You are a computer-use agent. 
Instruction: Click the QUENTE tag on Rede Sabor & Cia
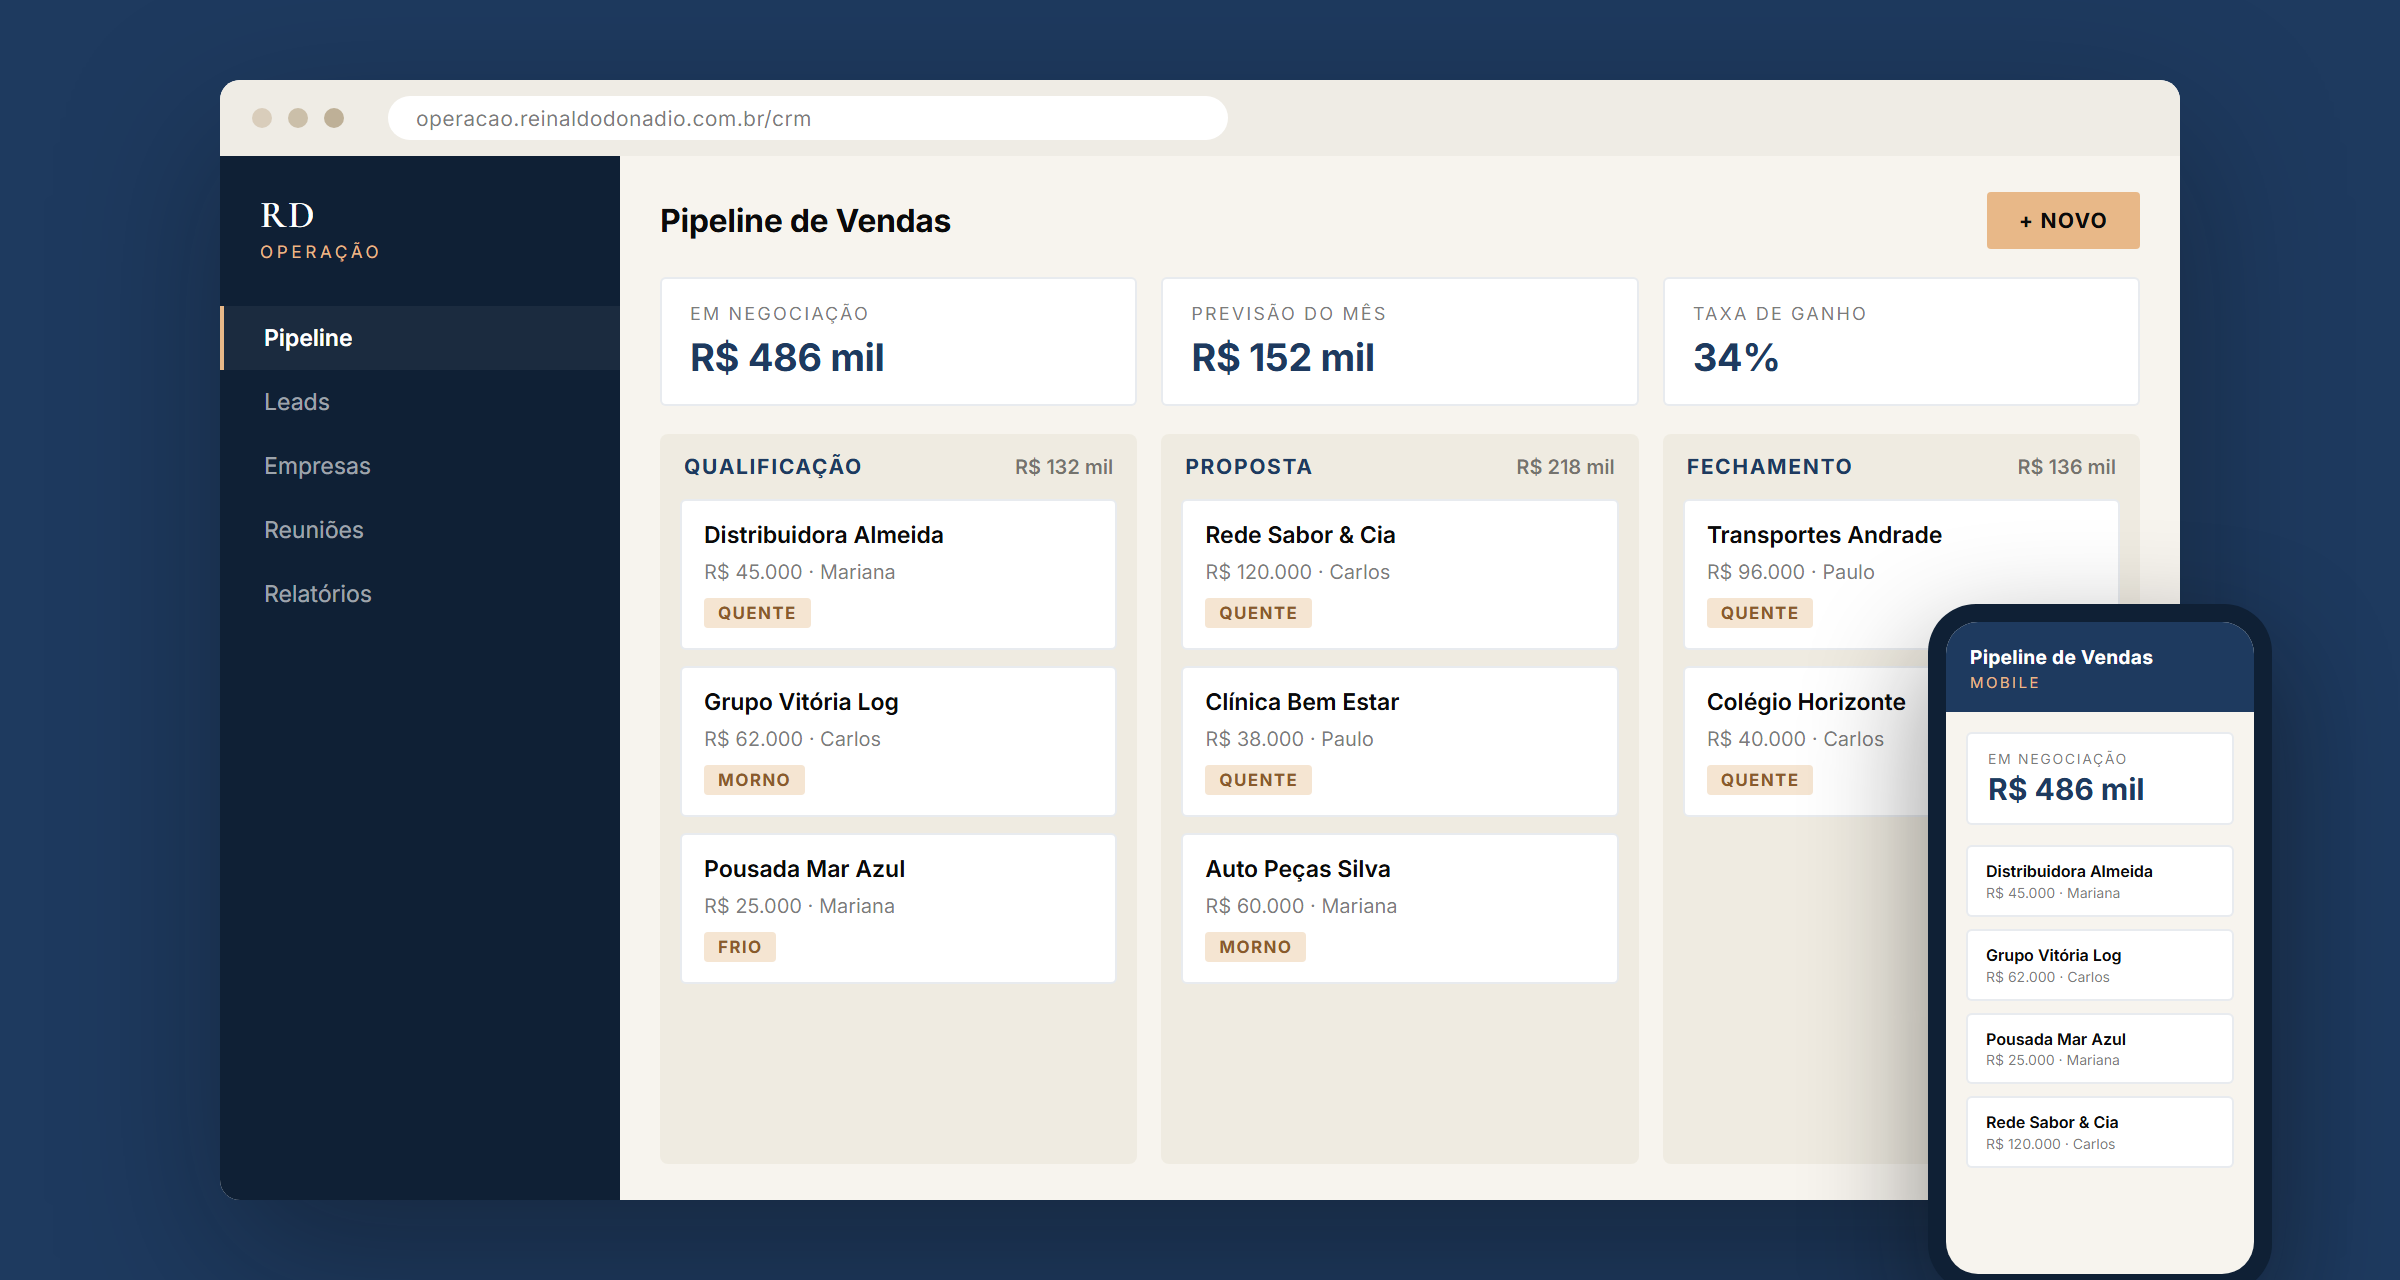click(1258, 613)
